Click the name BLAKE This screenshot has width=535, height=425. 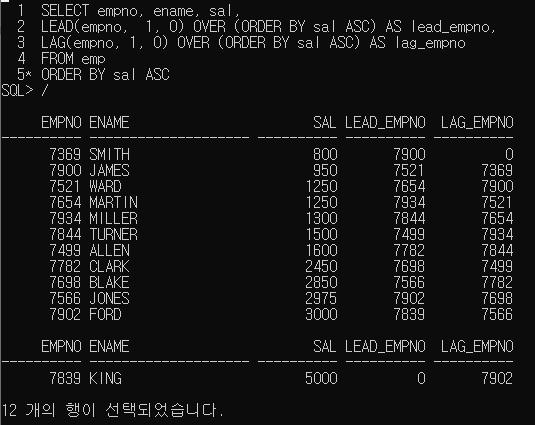[109, 282]
